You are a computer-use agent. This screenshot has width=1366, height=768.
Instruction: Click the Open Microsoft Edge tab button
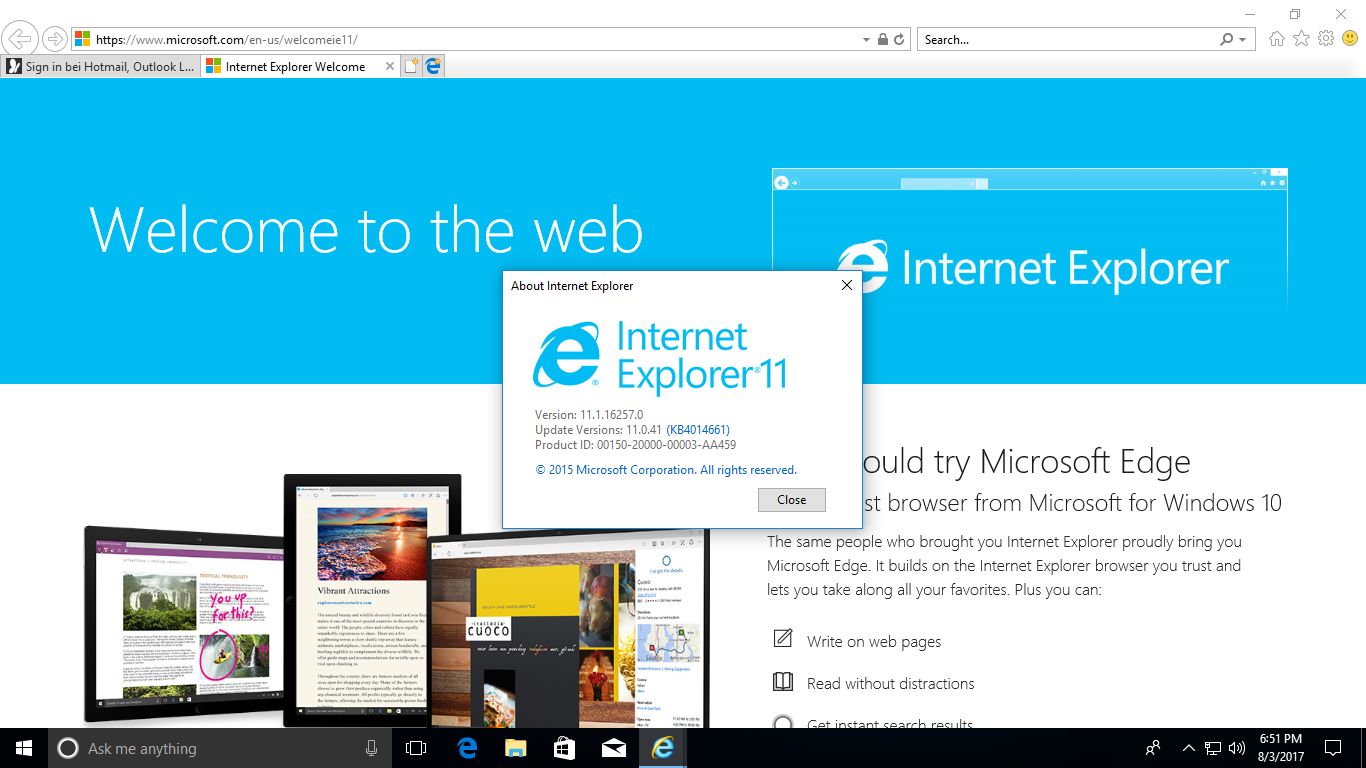point(433,67)
